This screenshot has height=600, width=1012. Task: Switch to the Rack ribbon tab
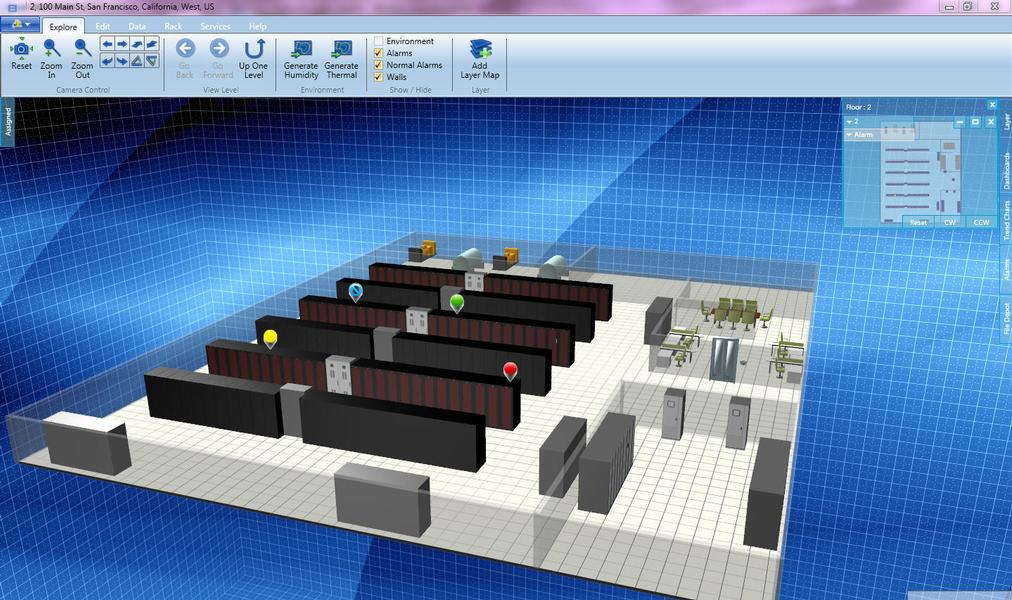point(173,26)
